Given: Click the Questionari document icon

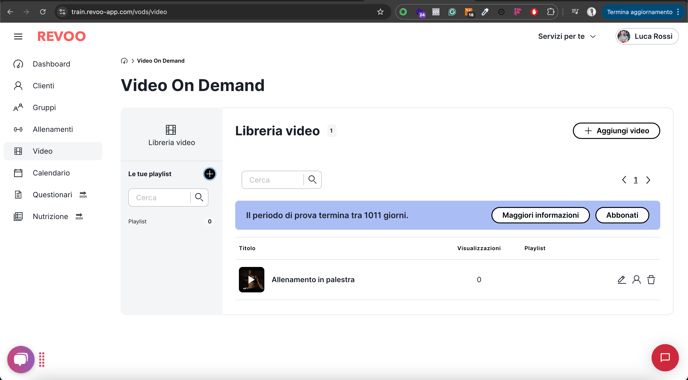Looking at the screenshot, I should (x=18, y=194).
